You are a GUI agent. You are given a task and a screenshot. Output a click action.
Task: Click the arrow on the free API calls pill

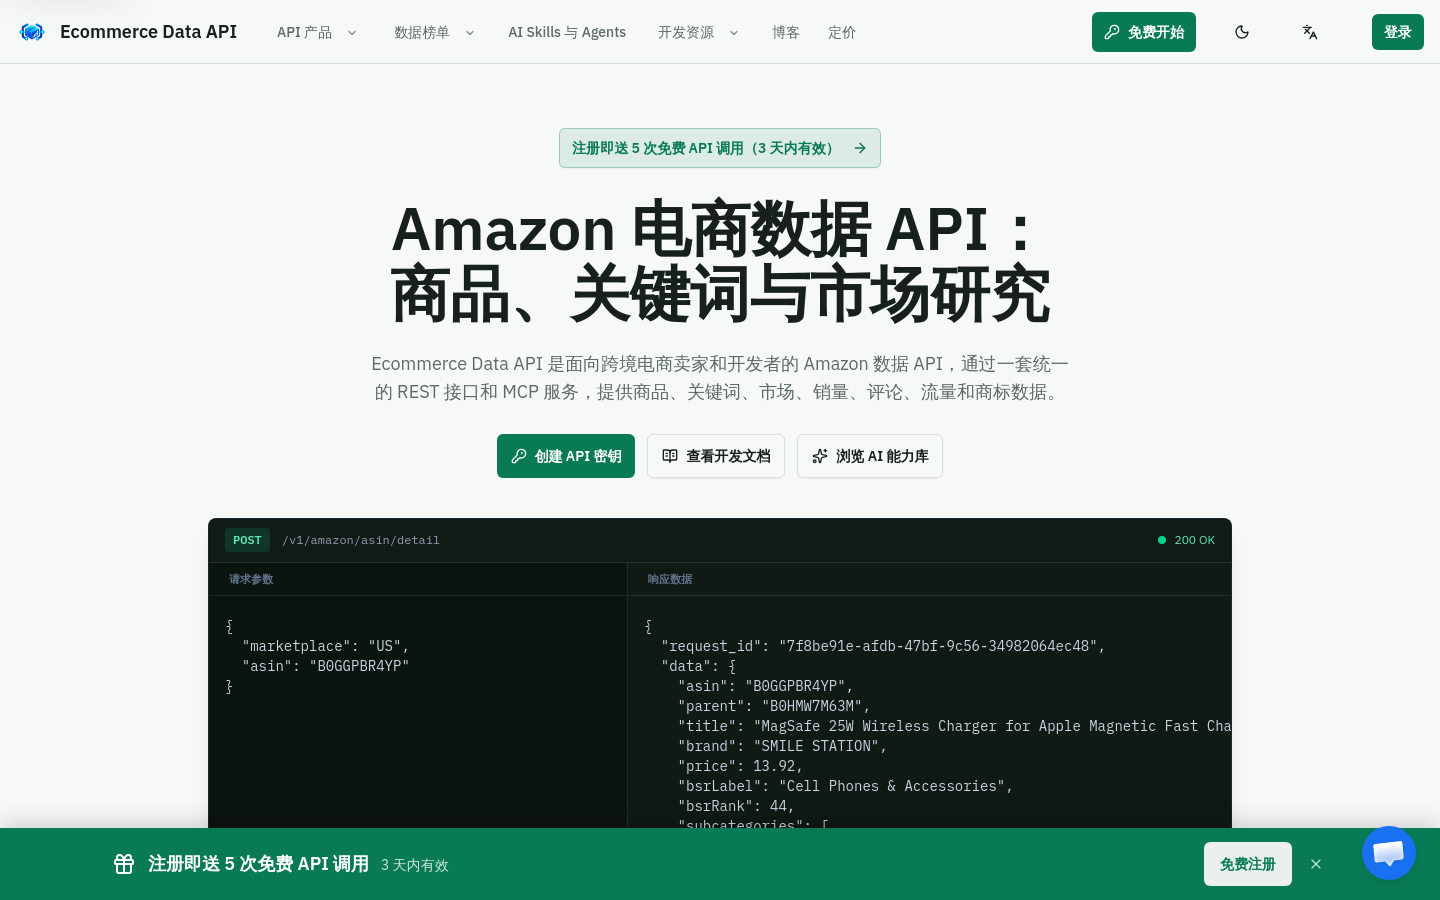(x=860, y=148)
